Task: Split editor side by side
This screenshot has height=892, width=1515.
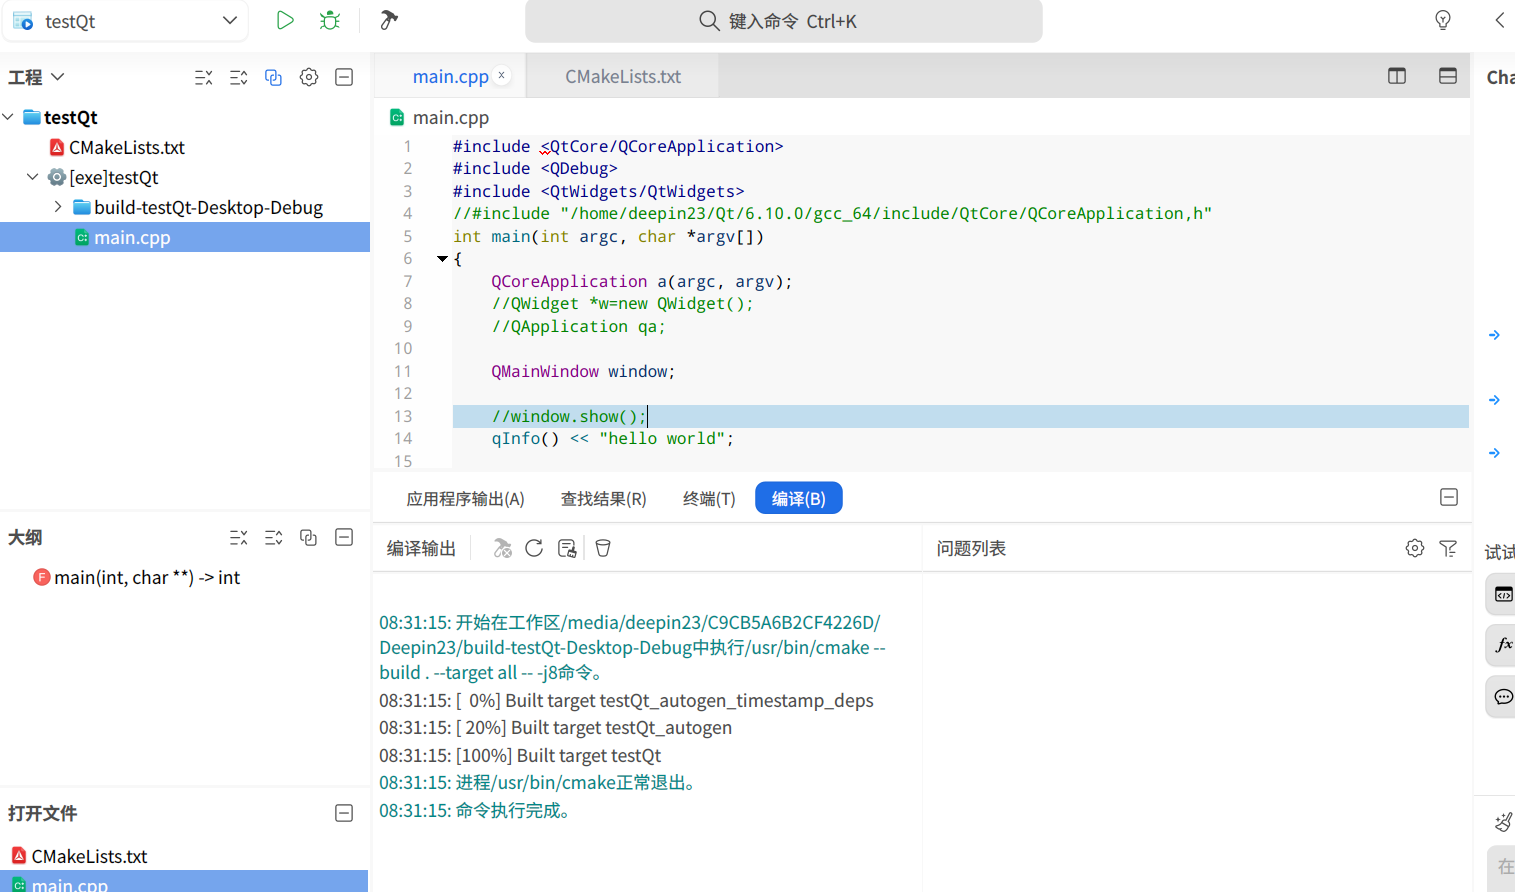Action: pos(1397,76)
